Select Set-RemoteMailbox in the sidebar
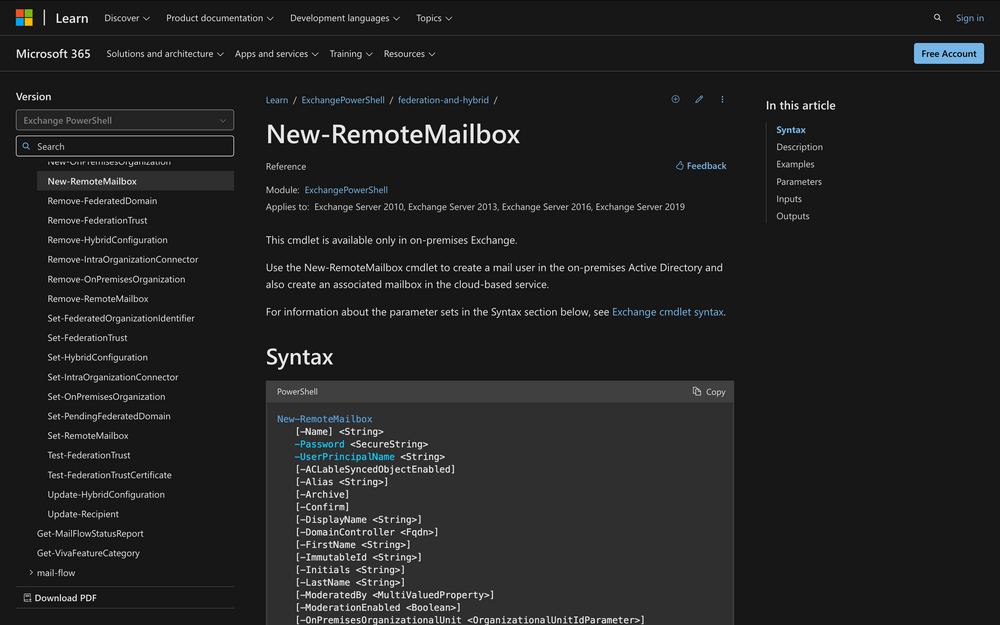The height and width of the screenshot is (625, 1000). (x=87, y=435)
